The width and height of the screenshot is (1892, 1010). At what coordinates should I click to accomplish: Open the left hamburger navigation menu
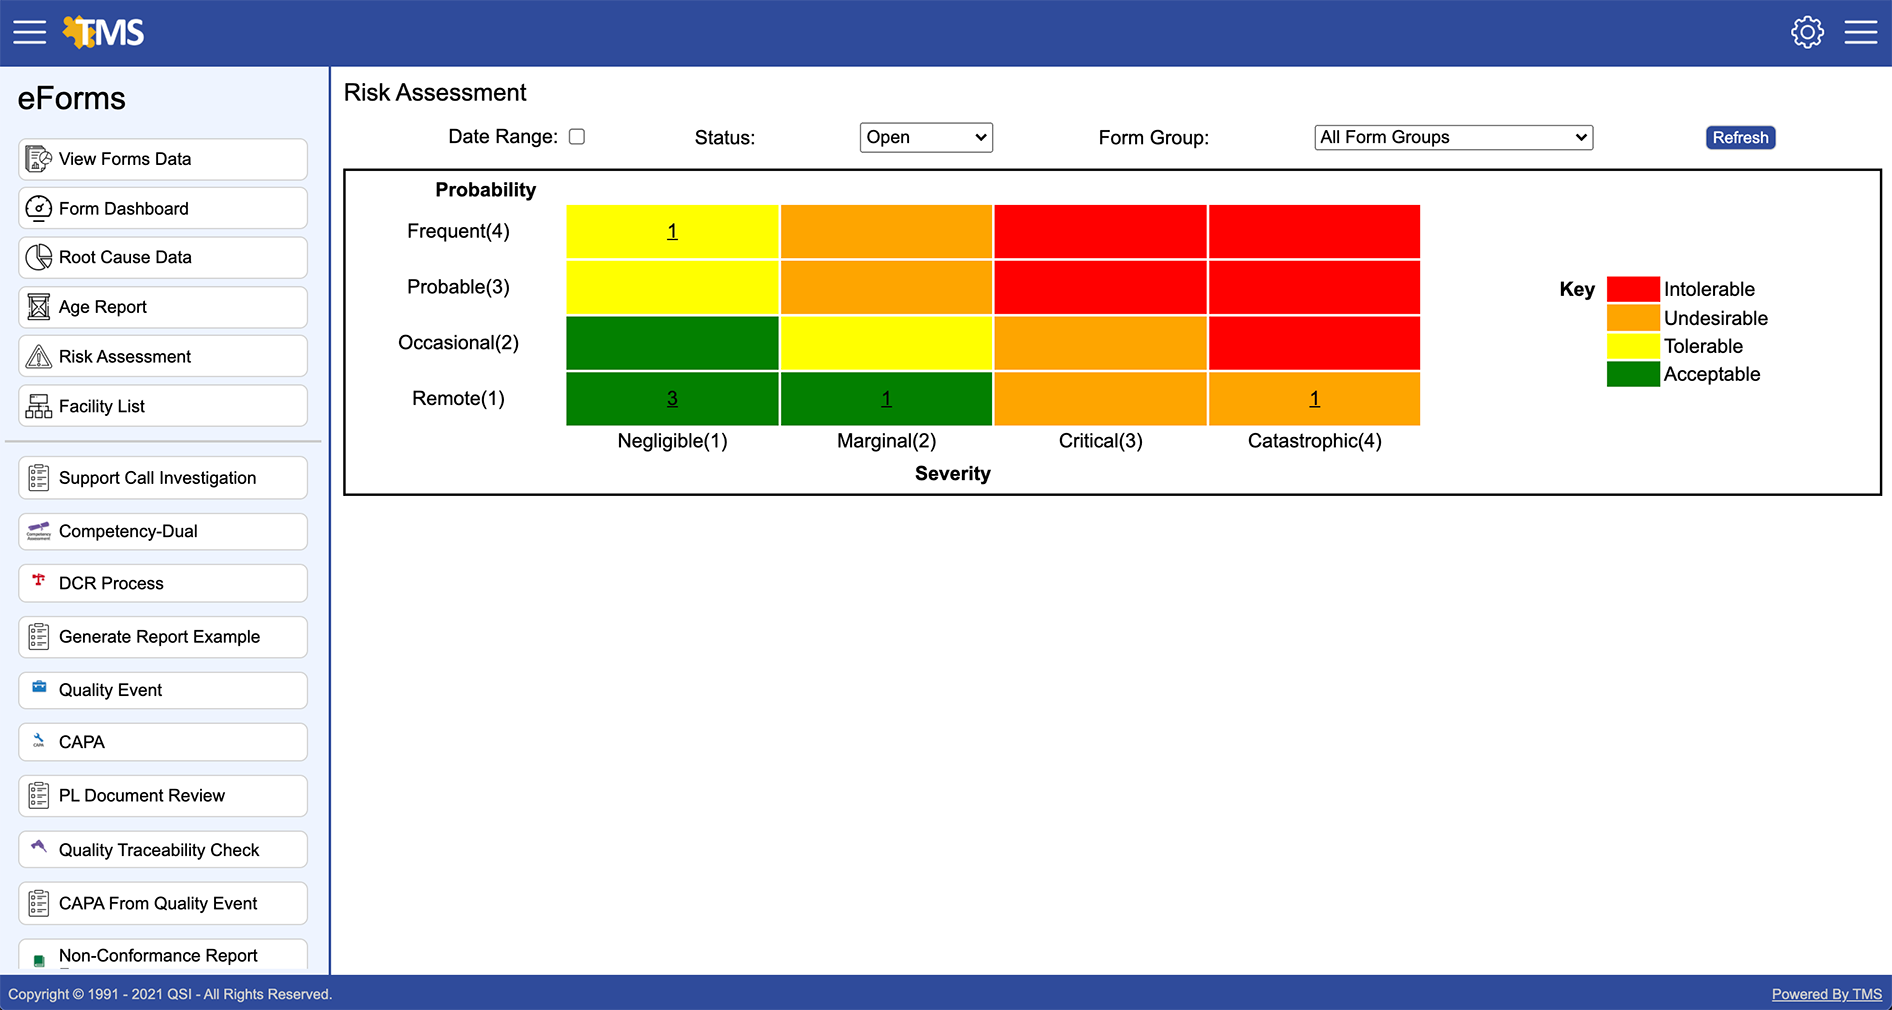tap(28, 31)
